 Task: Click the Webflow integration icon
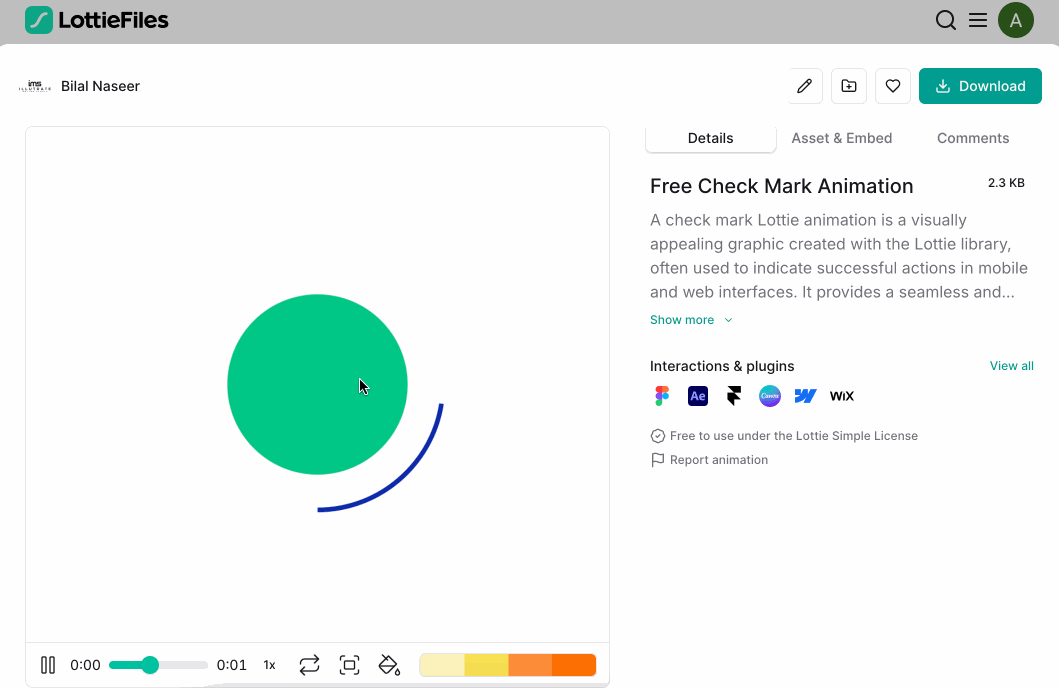pos(805,396)
